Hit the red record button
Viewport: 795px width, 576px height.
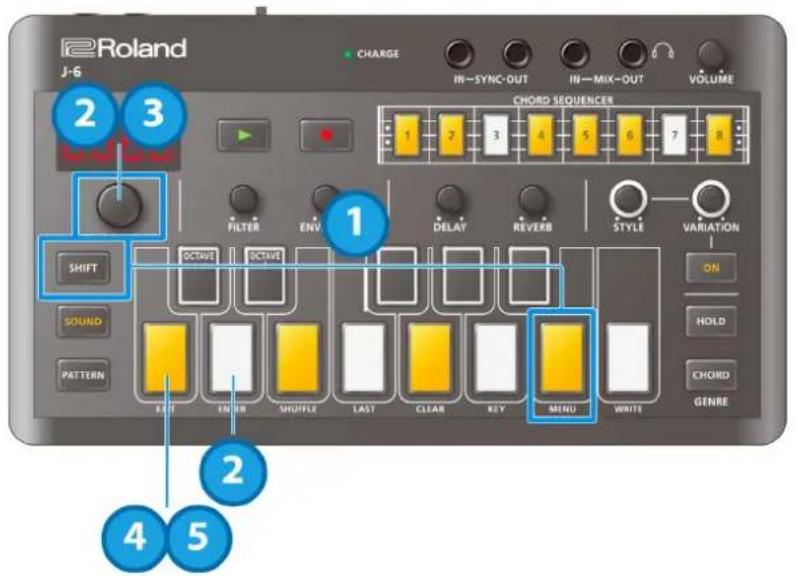click(x=326, y=135)
